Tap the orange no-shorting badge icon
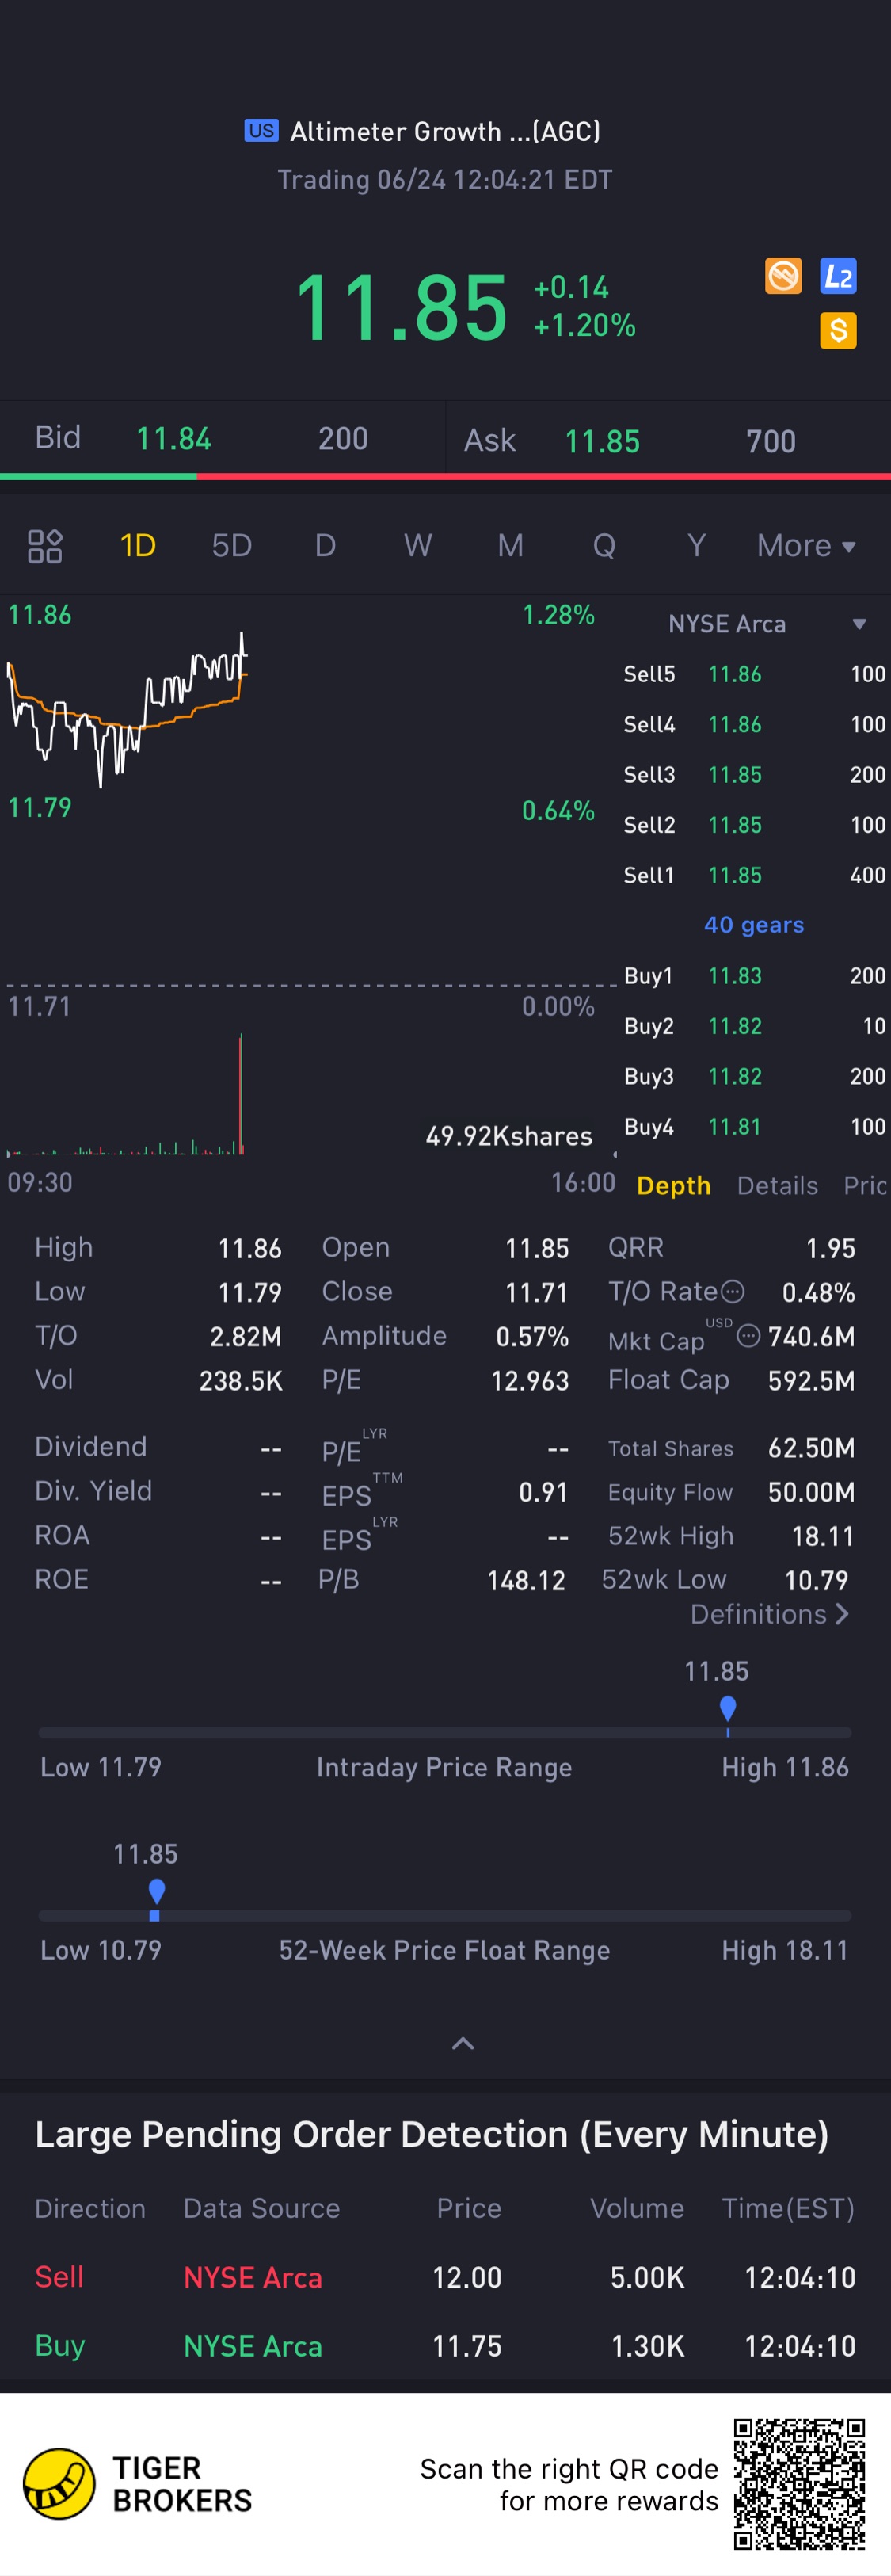Screen dimensions: 891x2576 tap(783, 276)
